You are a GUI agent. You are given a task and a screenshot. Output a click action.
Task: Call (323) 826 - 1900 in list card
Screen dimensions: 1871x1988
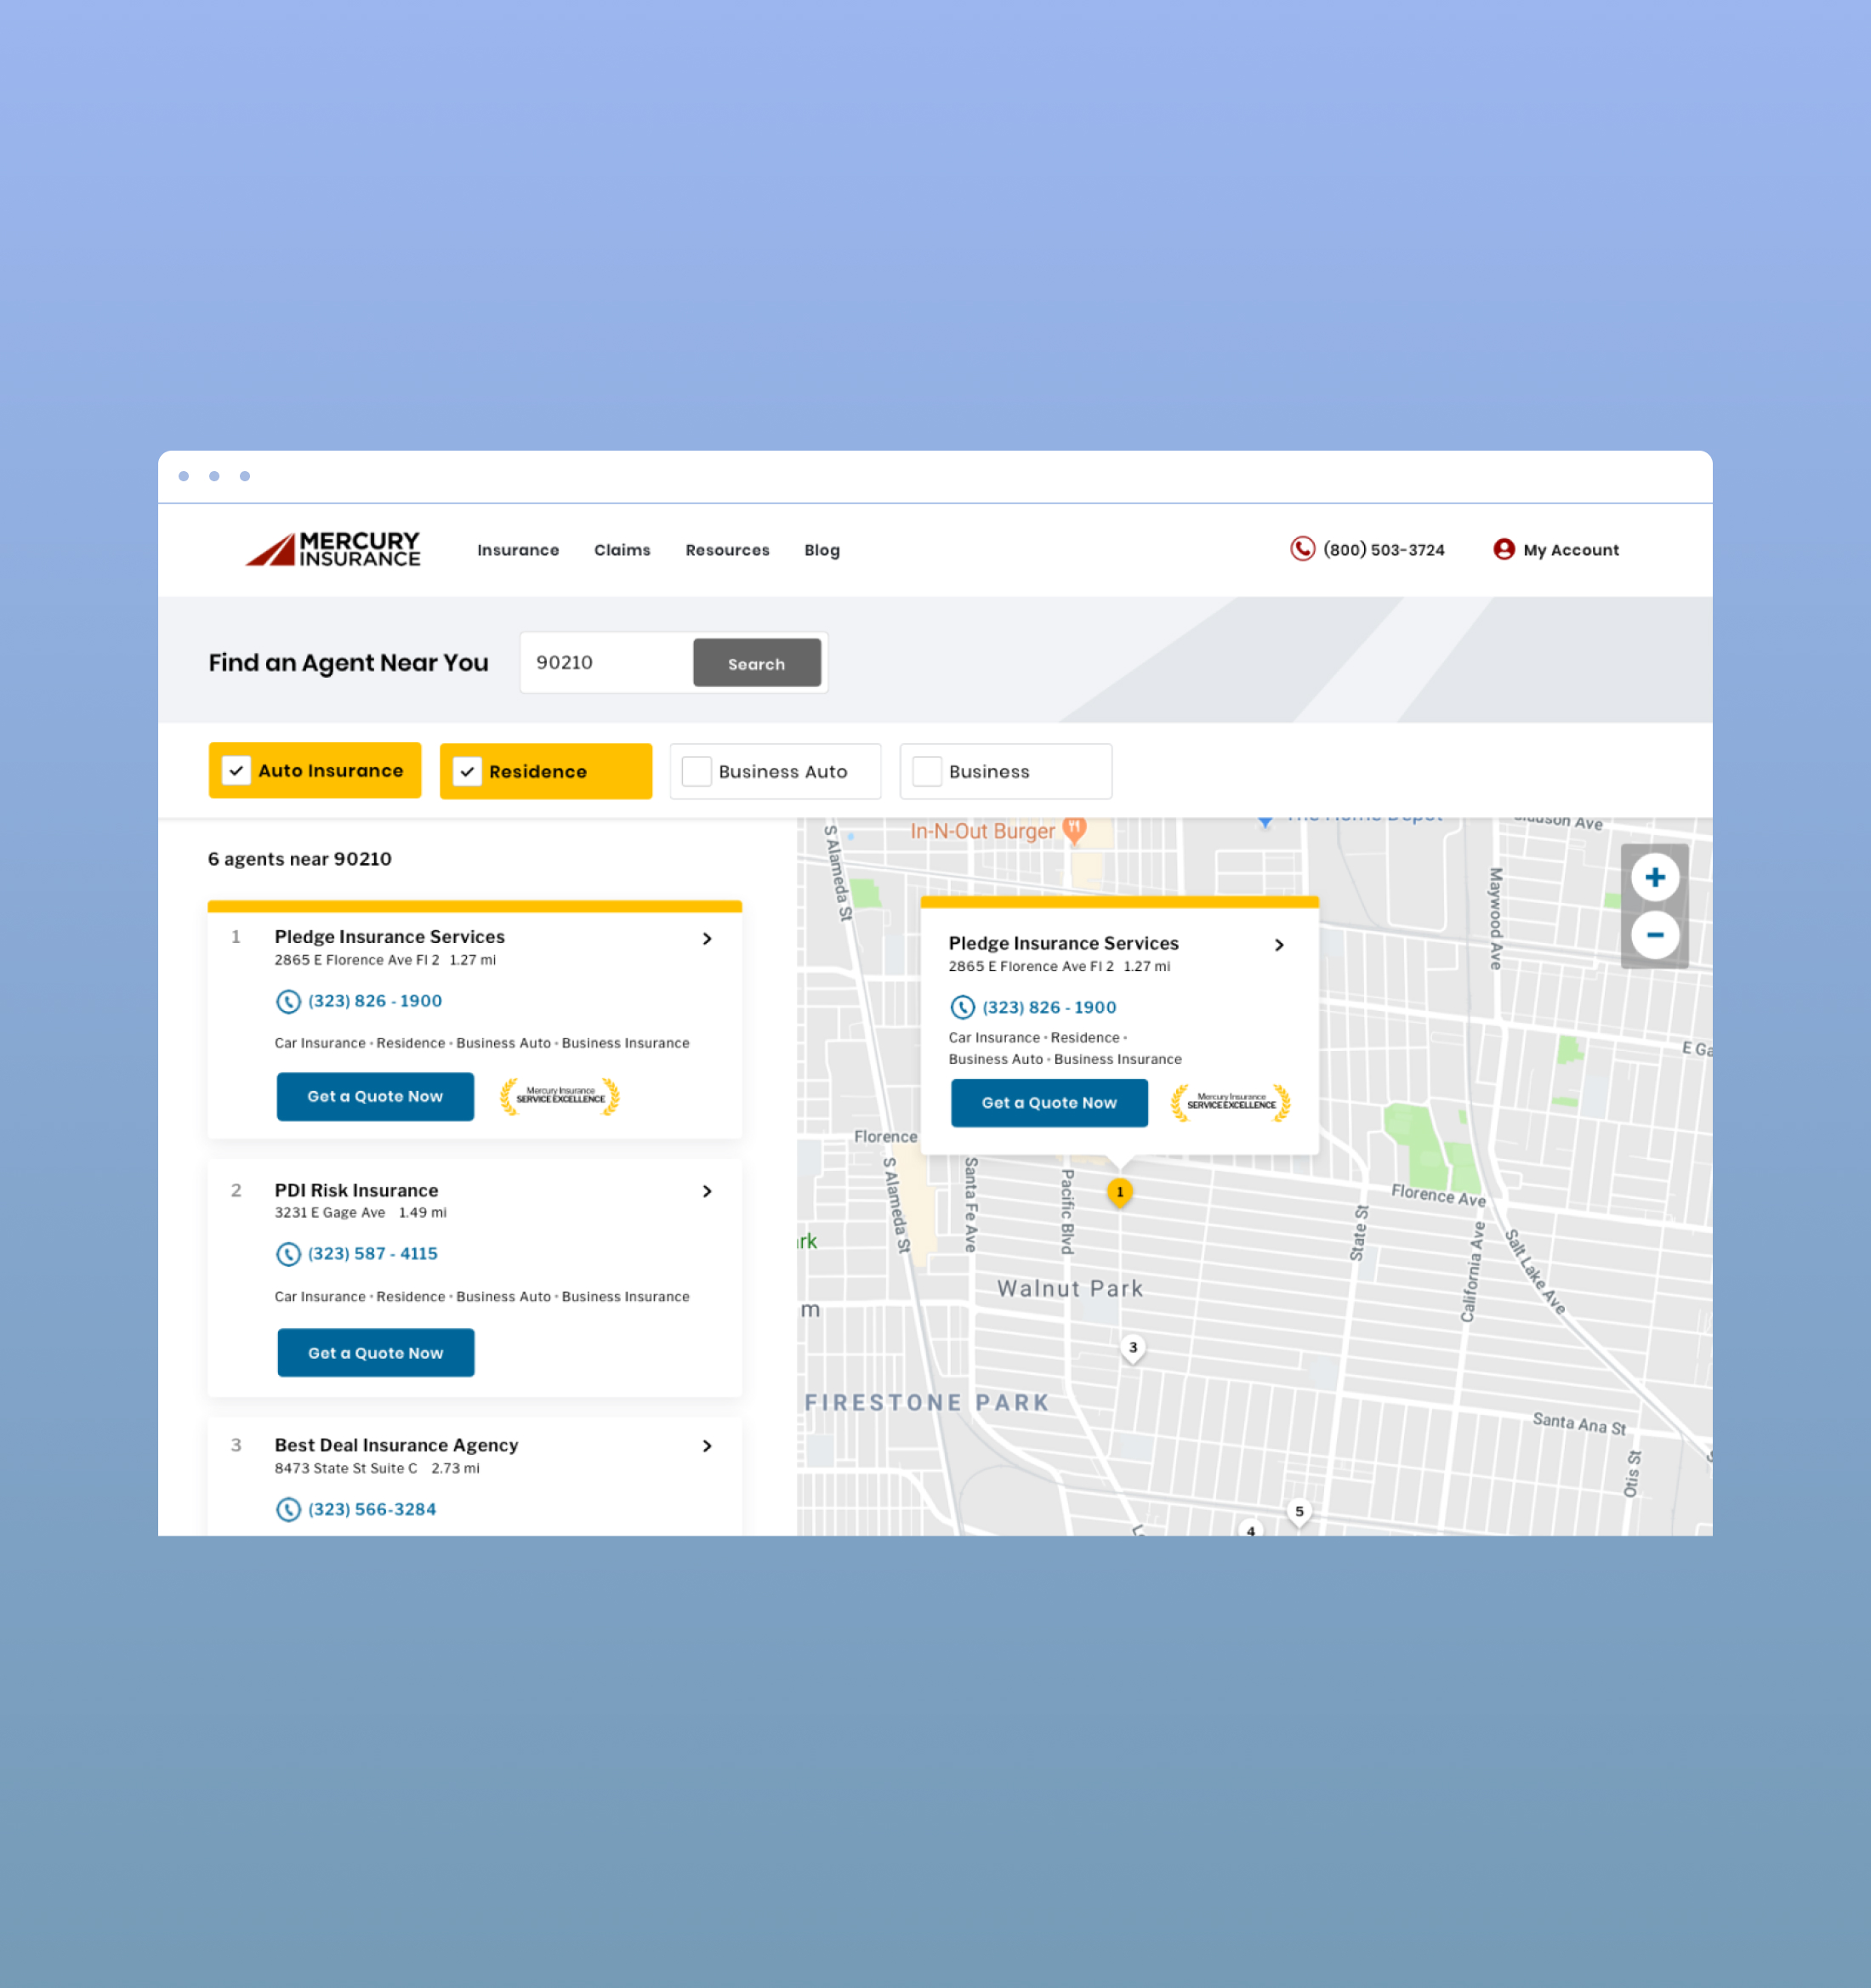pos(375,1001)
